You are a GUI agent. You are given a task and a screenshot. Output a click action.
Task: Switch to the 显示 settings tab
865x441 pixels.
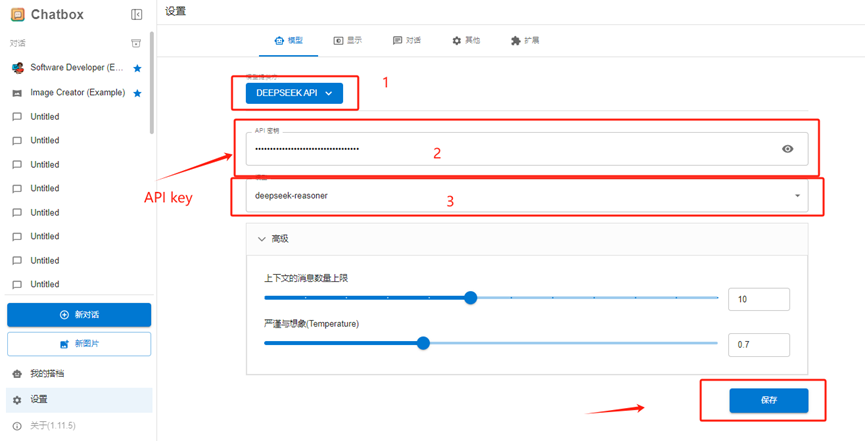[348, 40]
